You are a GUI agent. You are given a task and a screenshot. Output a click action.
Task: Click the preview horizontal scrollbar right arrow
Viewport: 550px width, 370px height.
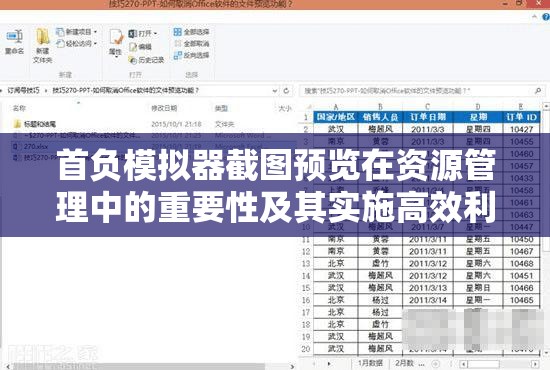(x=535, y=364)
